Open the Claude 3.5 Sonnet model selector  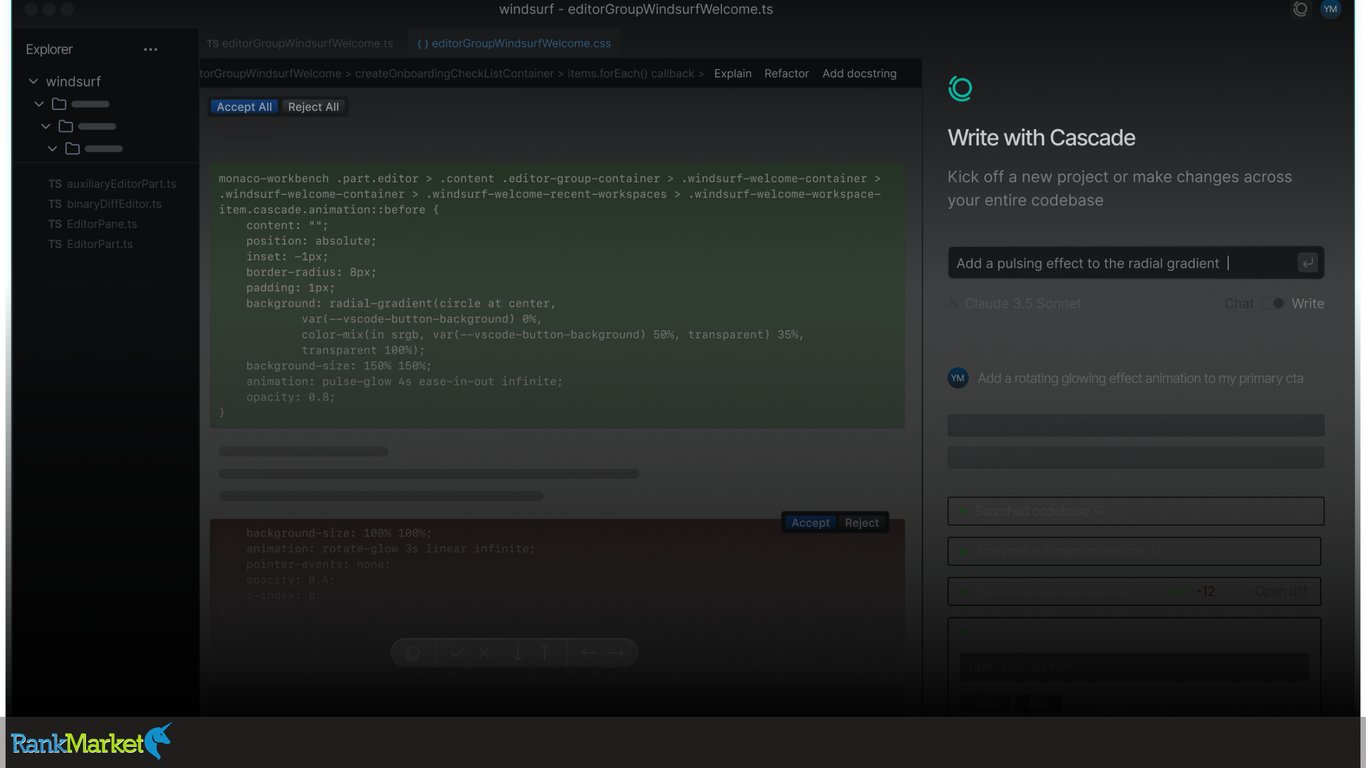[1015, 303]
